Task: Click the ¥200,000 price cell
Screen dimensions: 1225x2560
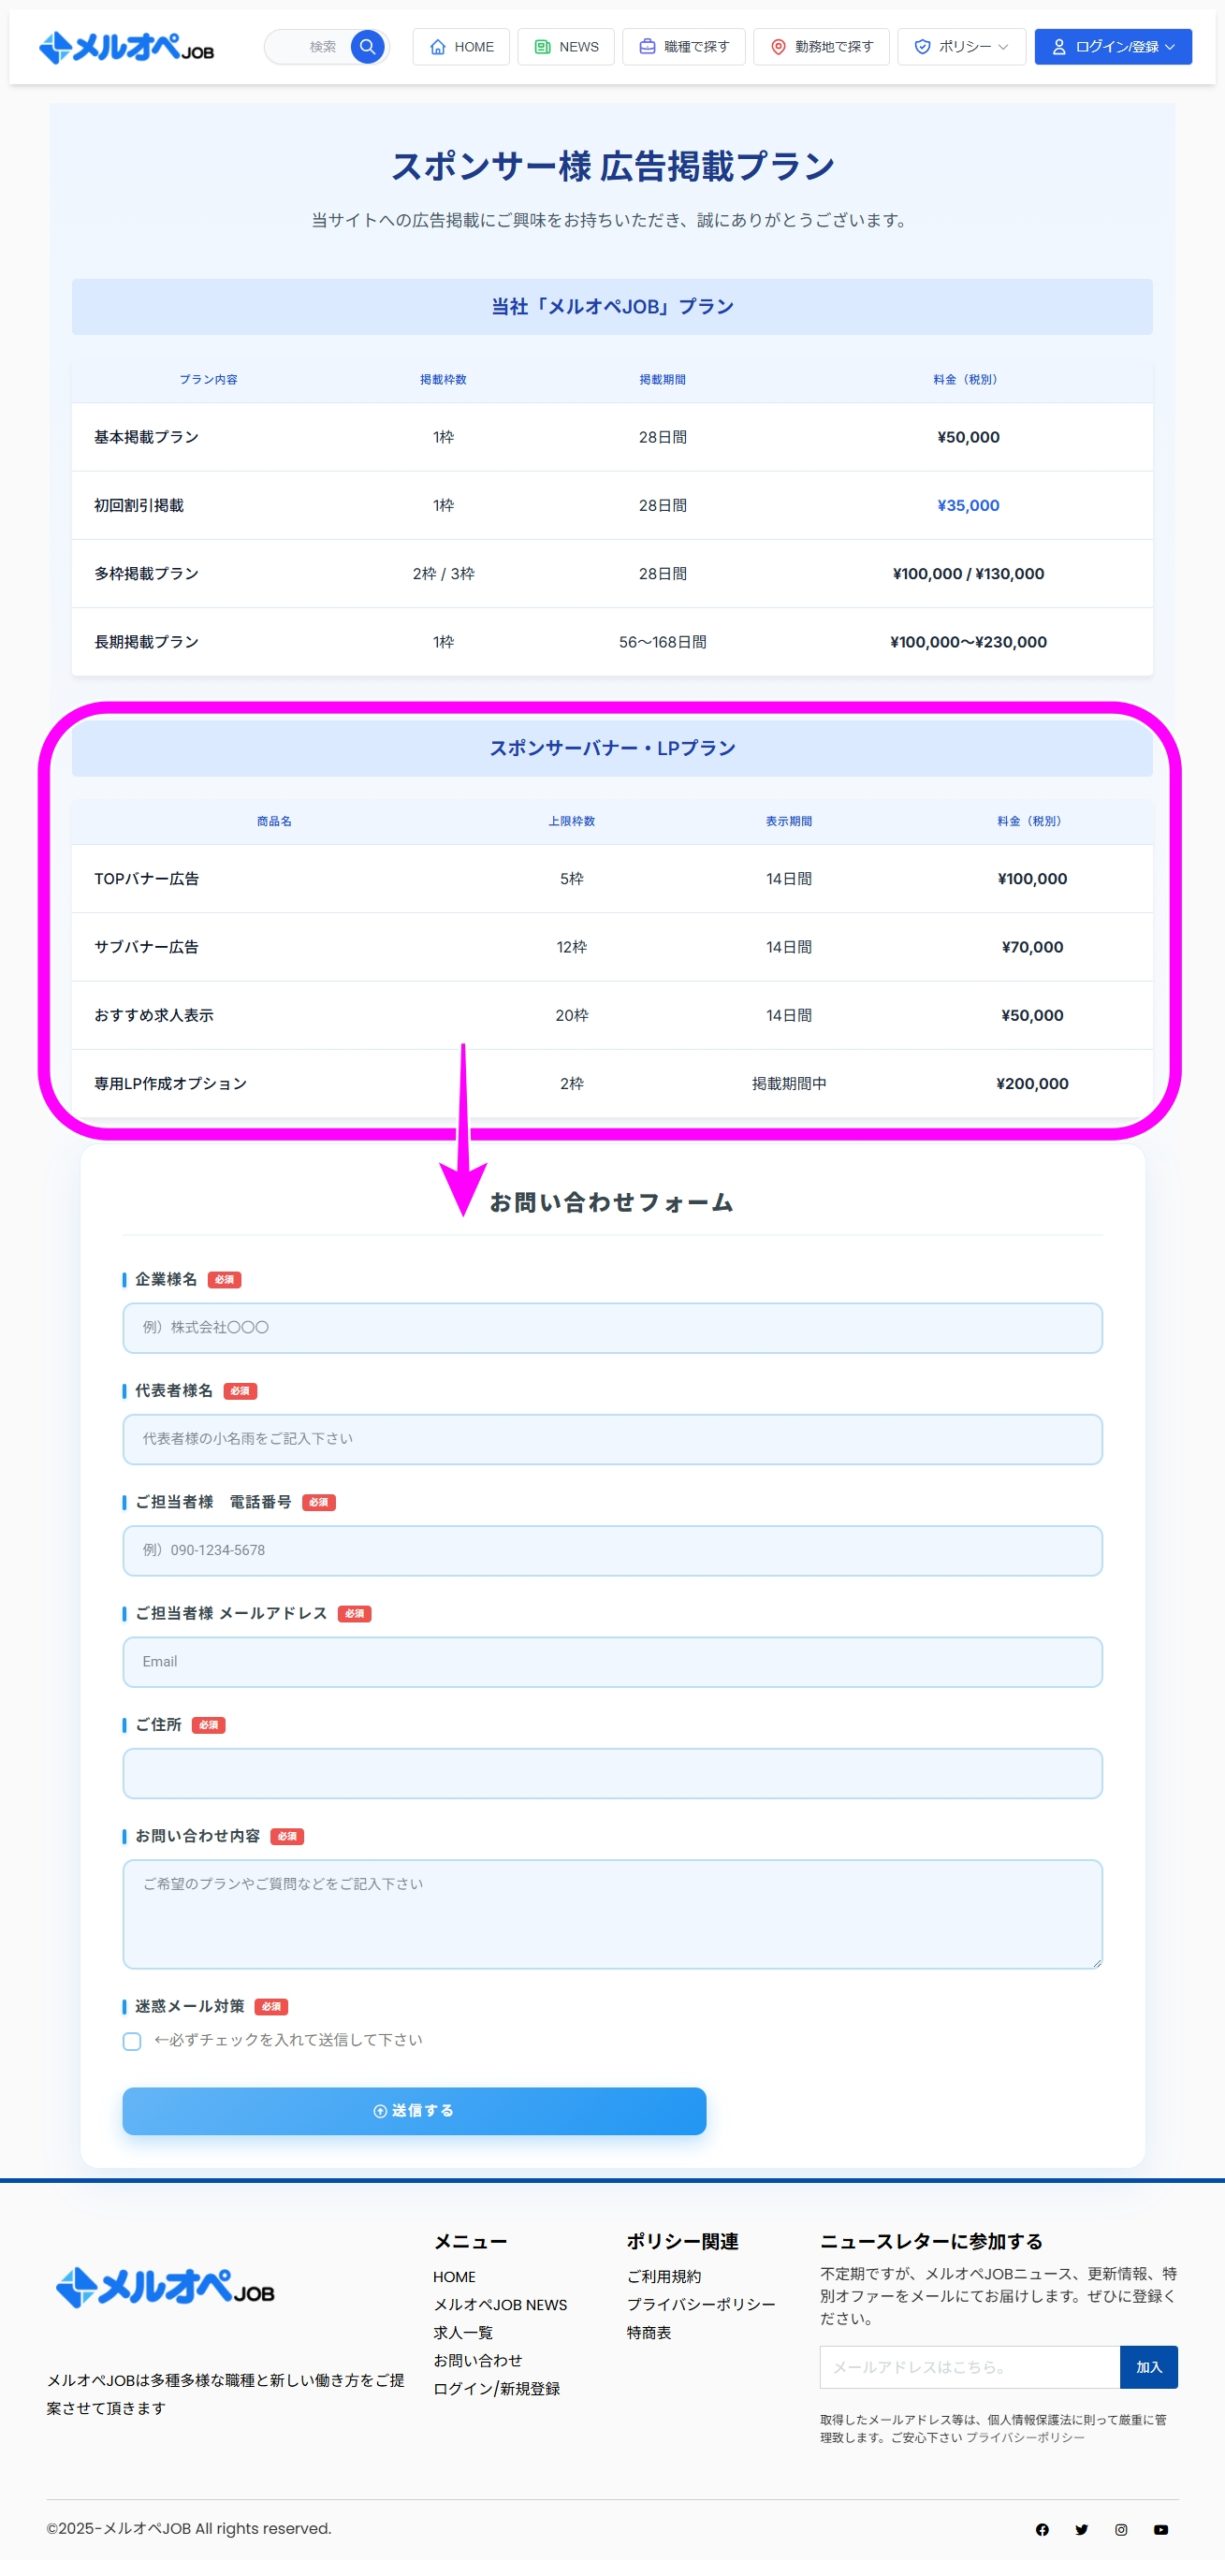Action: 1032,1083
